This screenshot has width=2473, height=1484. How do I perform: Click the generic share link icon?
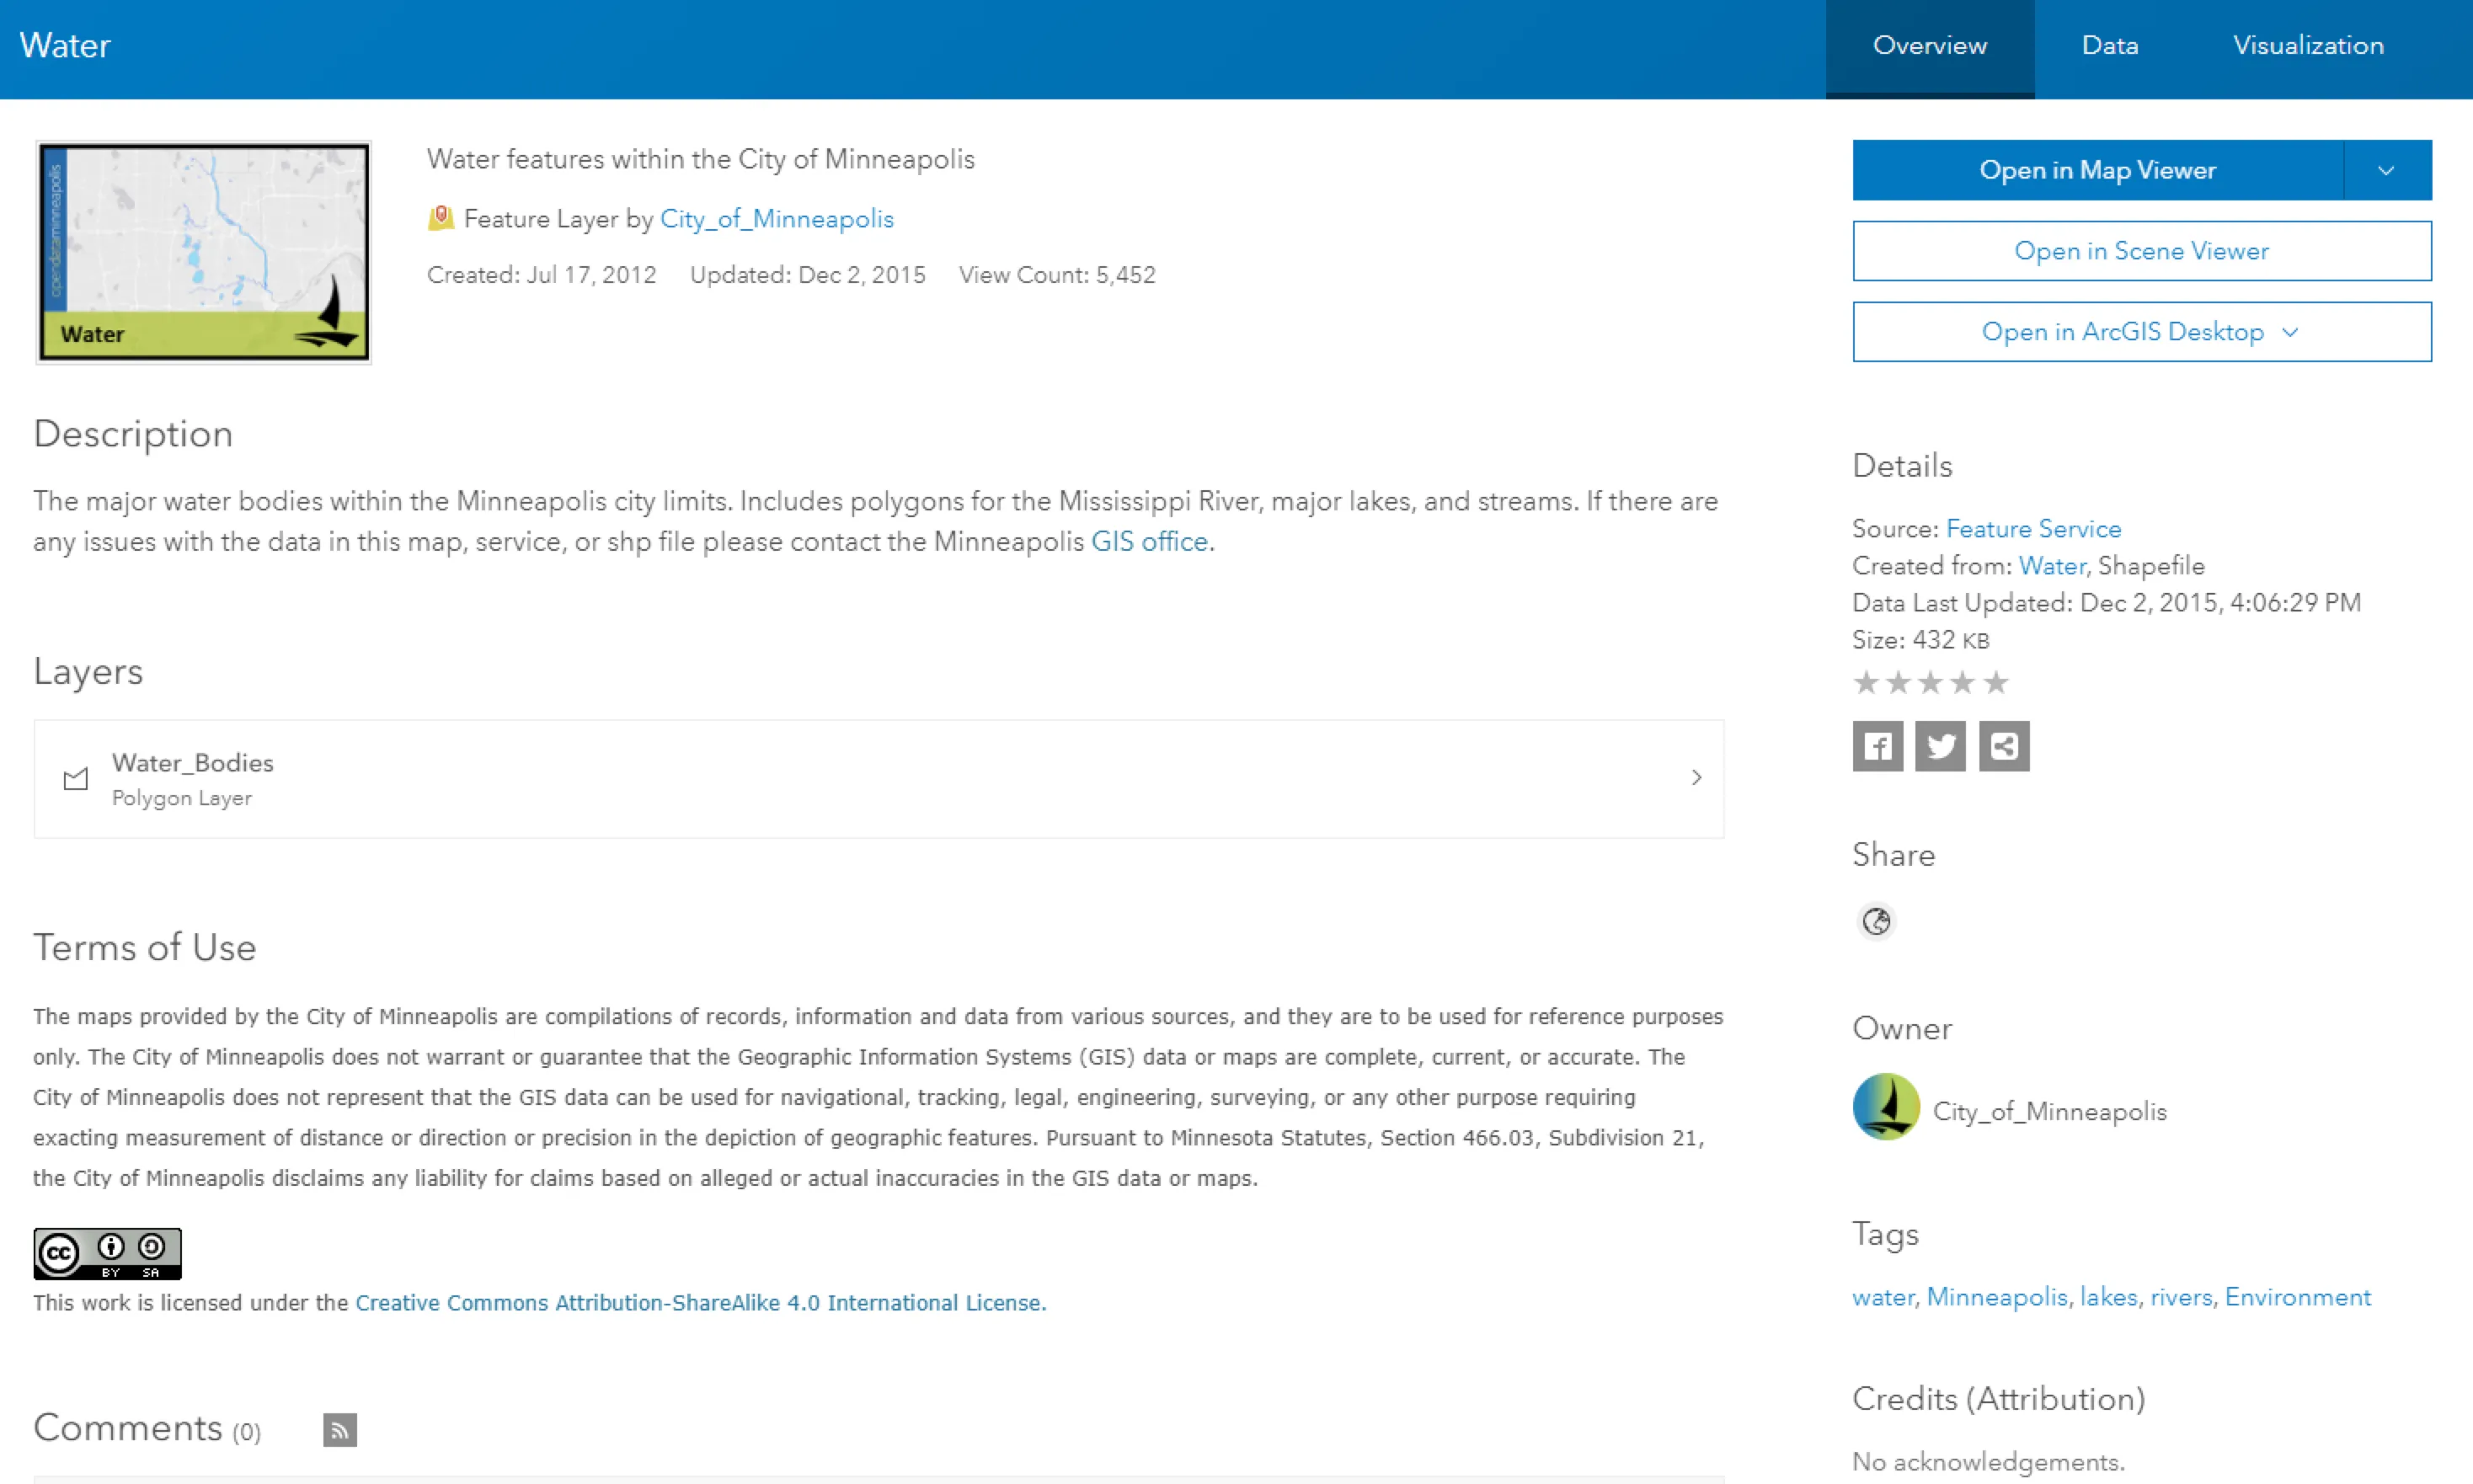click(x=2004, y=746)
